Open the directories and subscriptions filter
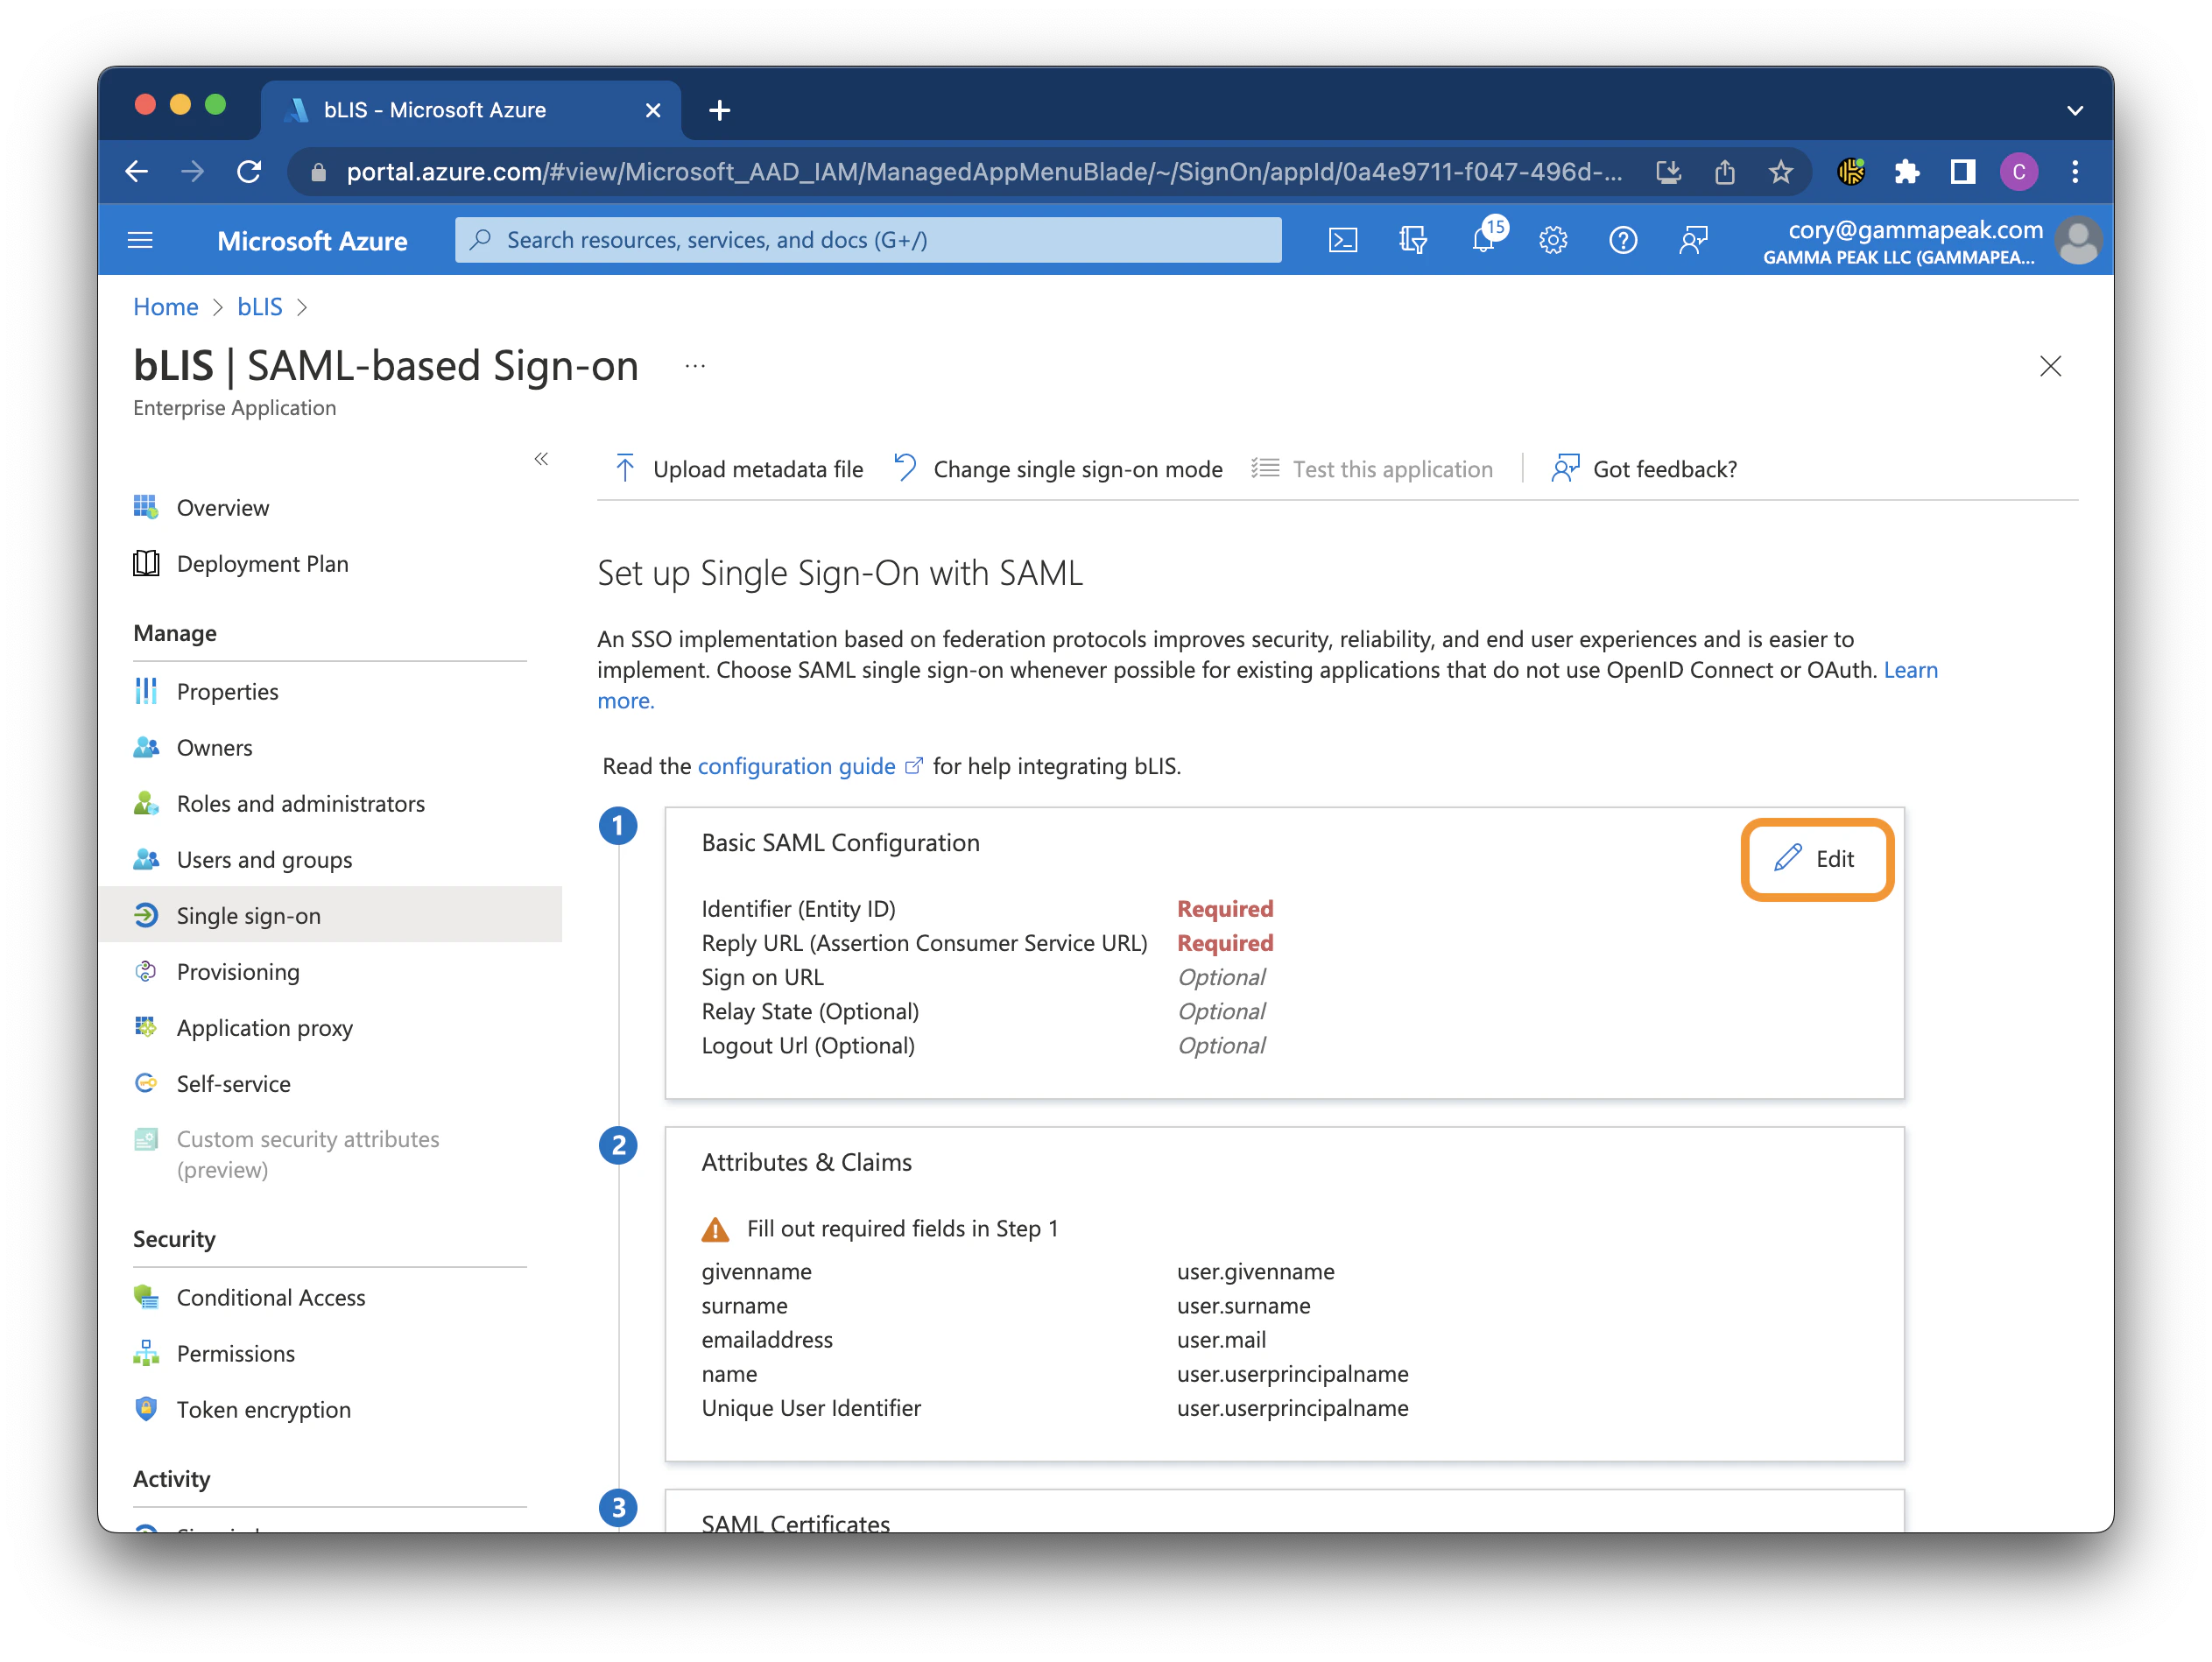Viewport: 2212px width, 1662px height. point(1412,239)
